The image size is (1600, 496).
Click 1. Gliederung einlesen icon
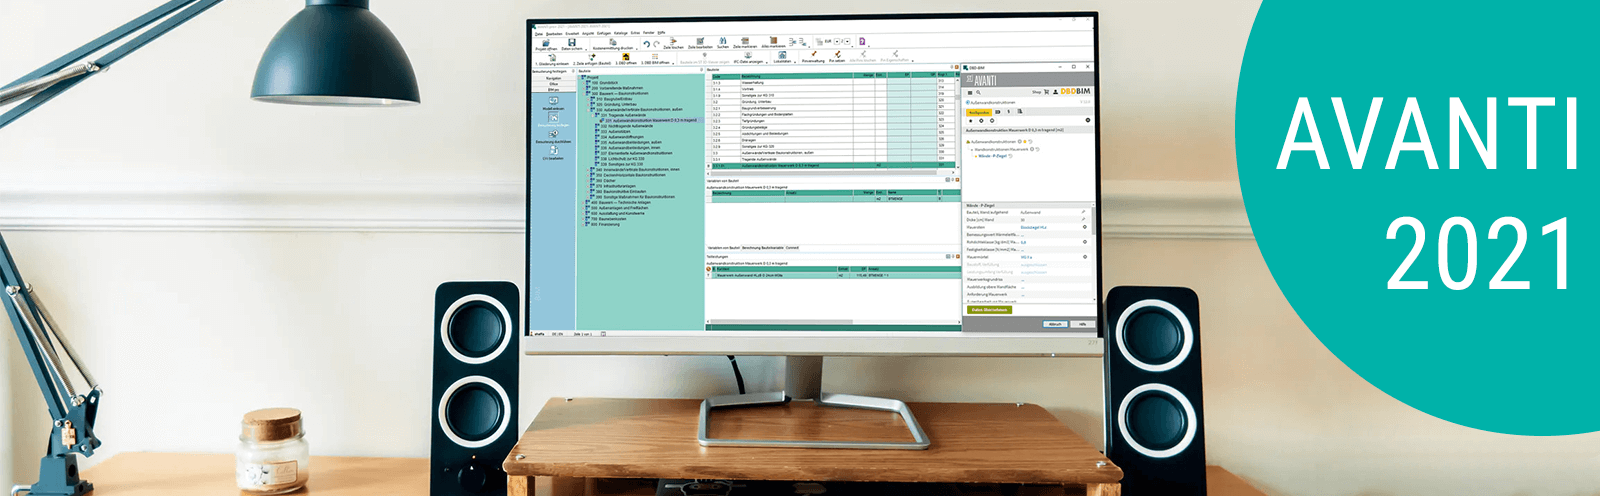pos(552,59)
